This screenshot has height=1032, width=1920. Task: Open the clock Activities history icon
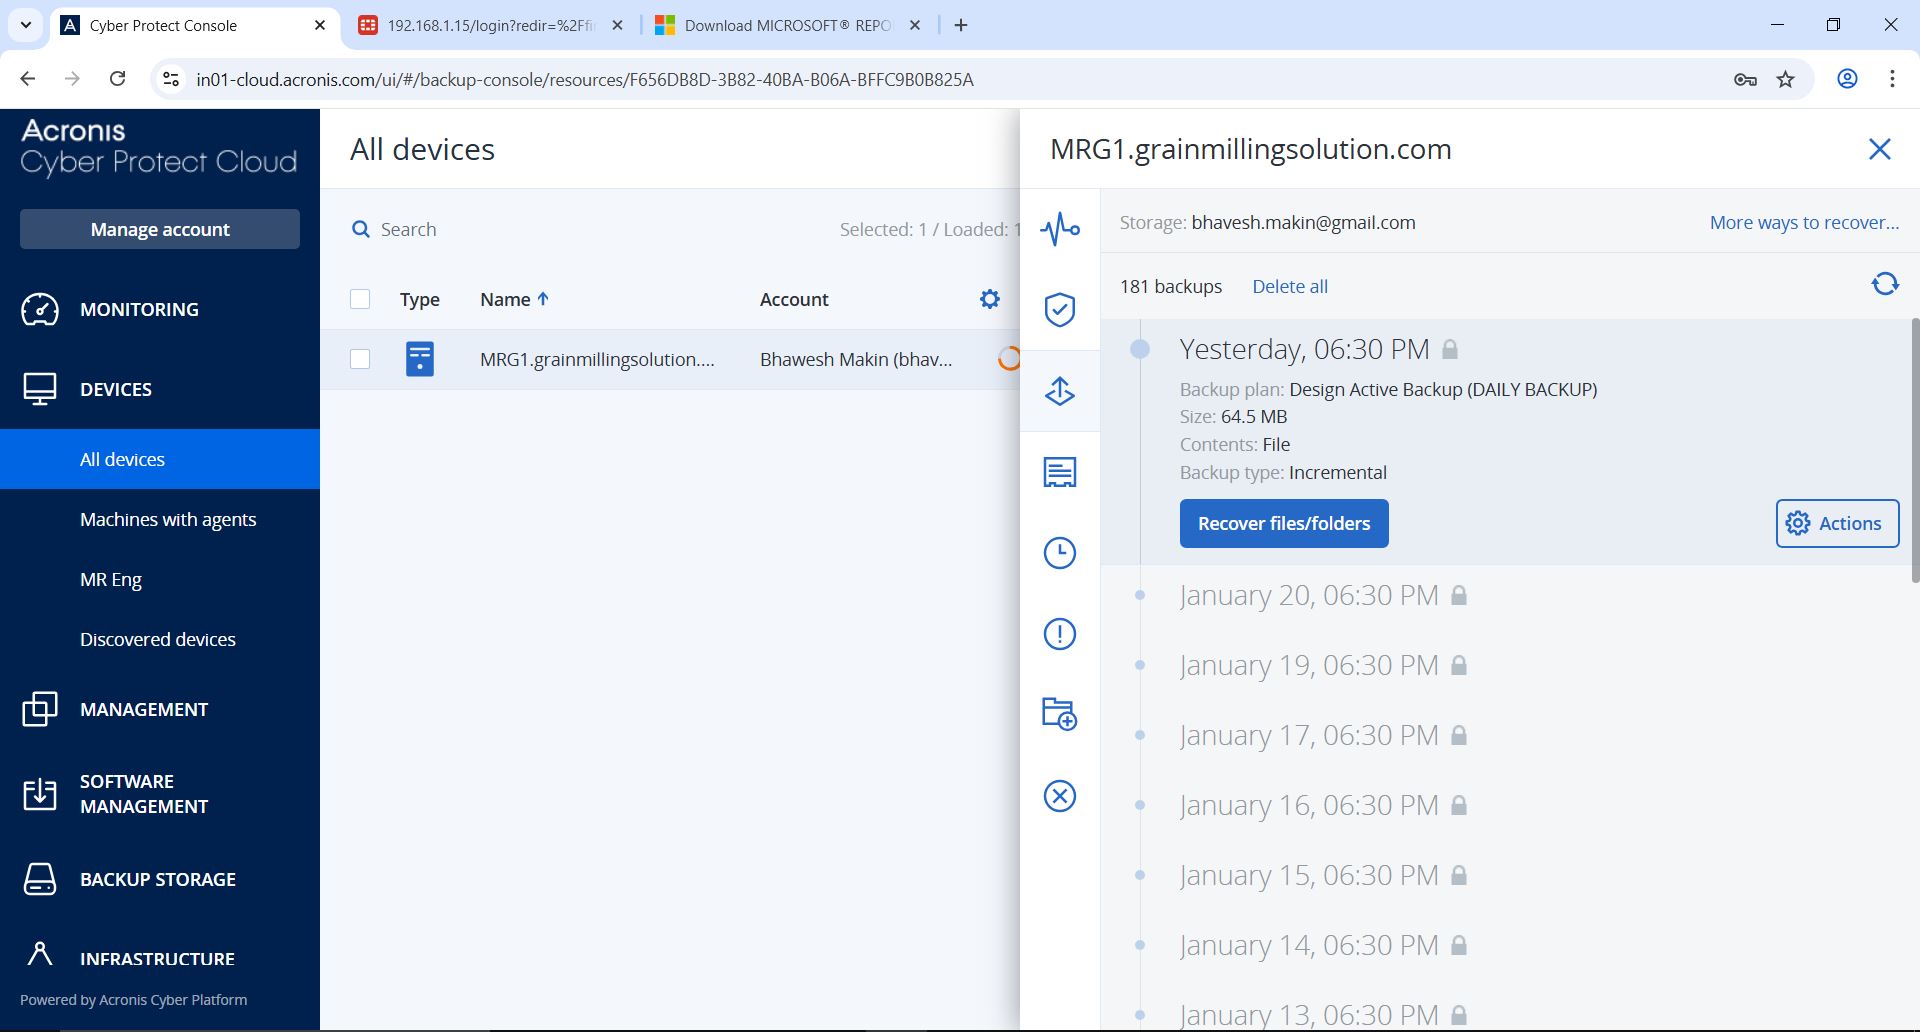point(1060,553)
